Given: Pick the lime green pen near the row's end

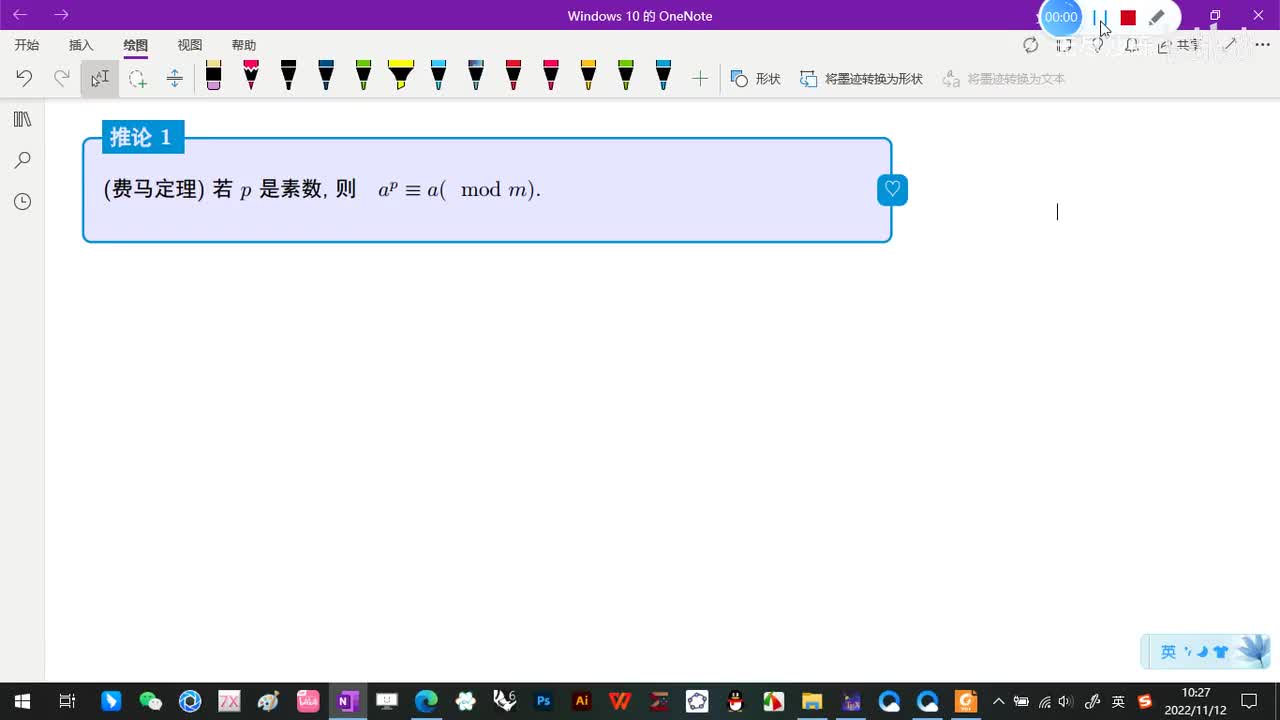Looking at the screenshot, I should tap(626, 75).
